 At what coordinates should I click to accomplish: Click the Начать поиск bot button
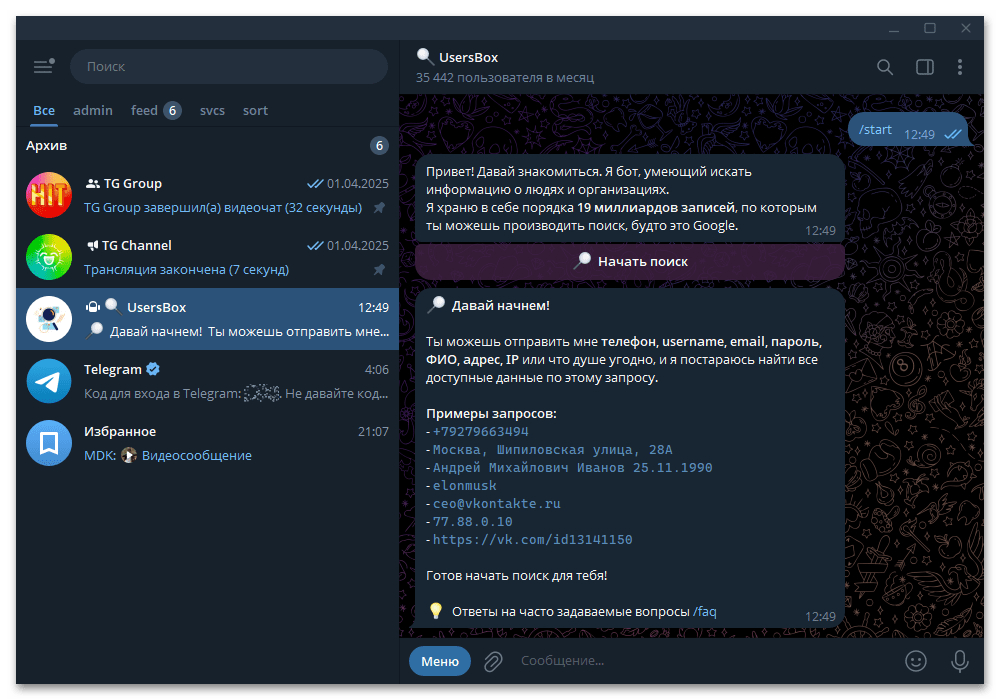point(630,261)
